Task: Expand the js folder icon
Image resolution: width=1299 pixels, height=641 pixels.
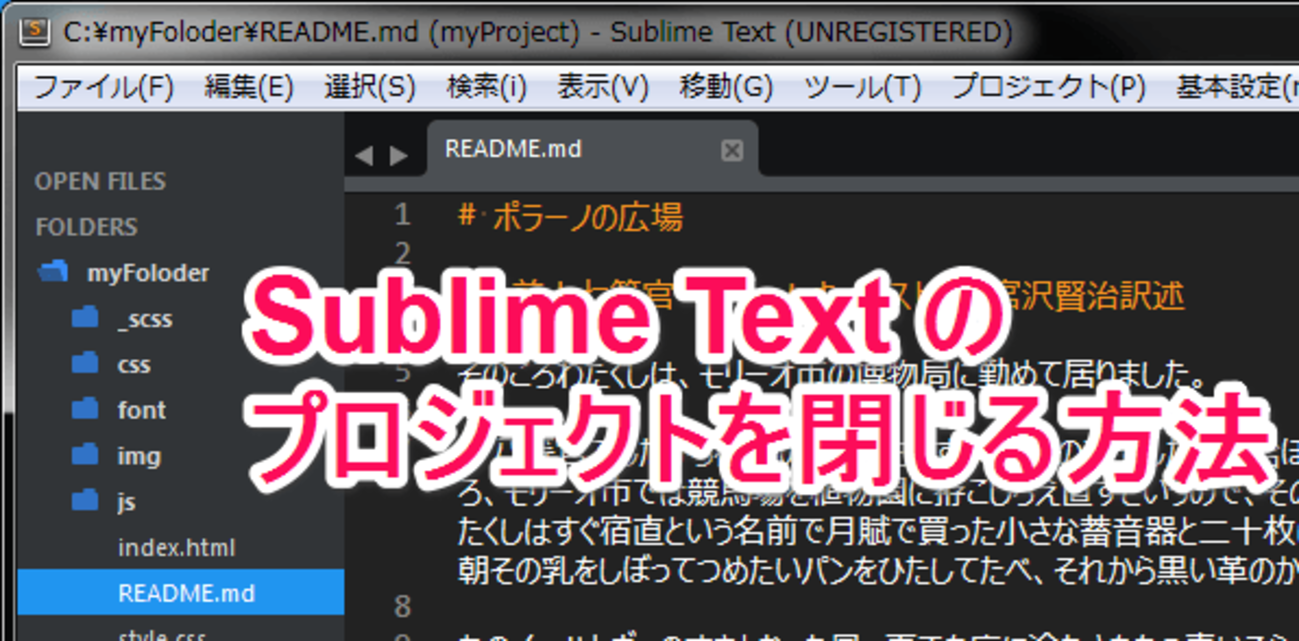Action: point(85,500)
